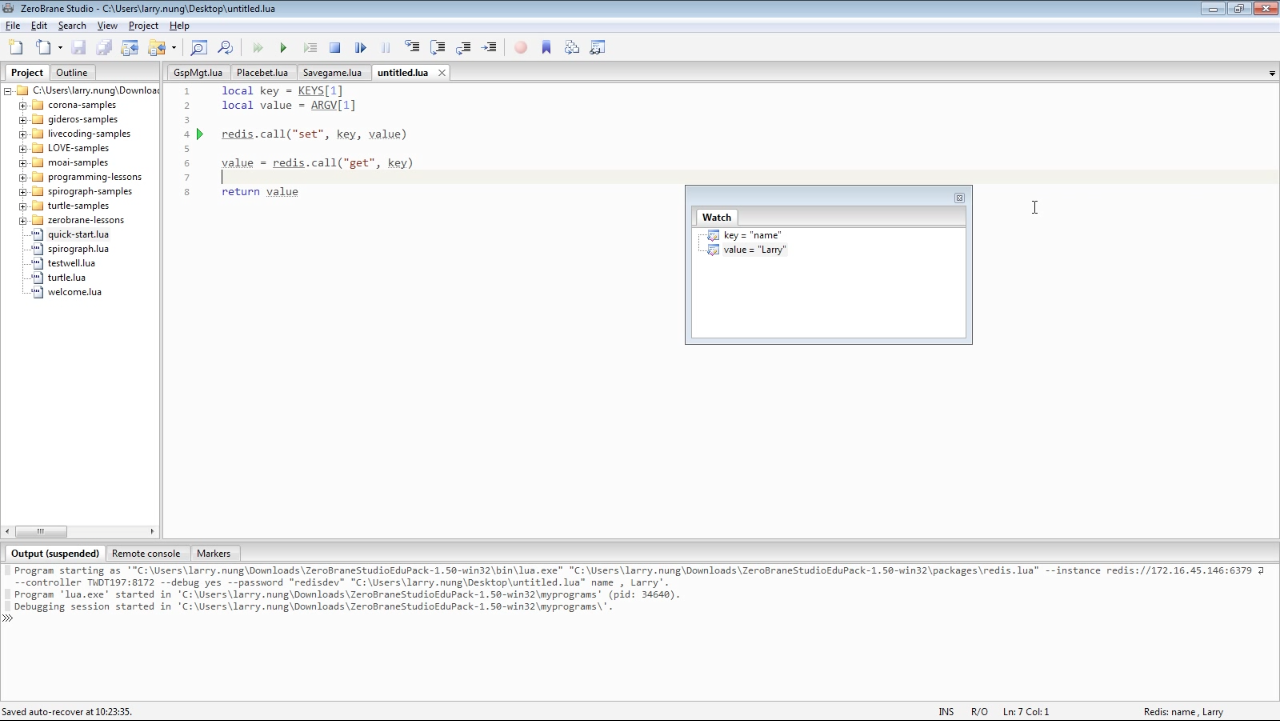Expand the zerobrane-lessons folder
Viewport: 1280px width, 721px height.
[23, 220]
